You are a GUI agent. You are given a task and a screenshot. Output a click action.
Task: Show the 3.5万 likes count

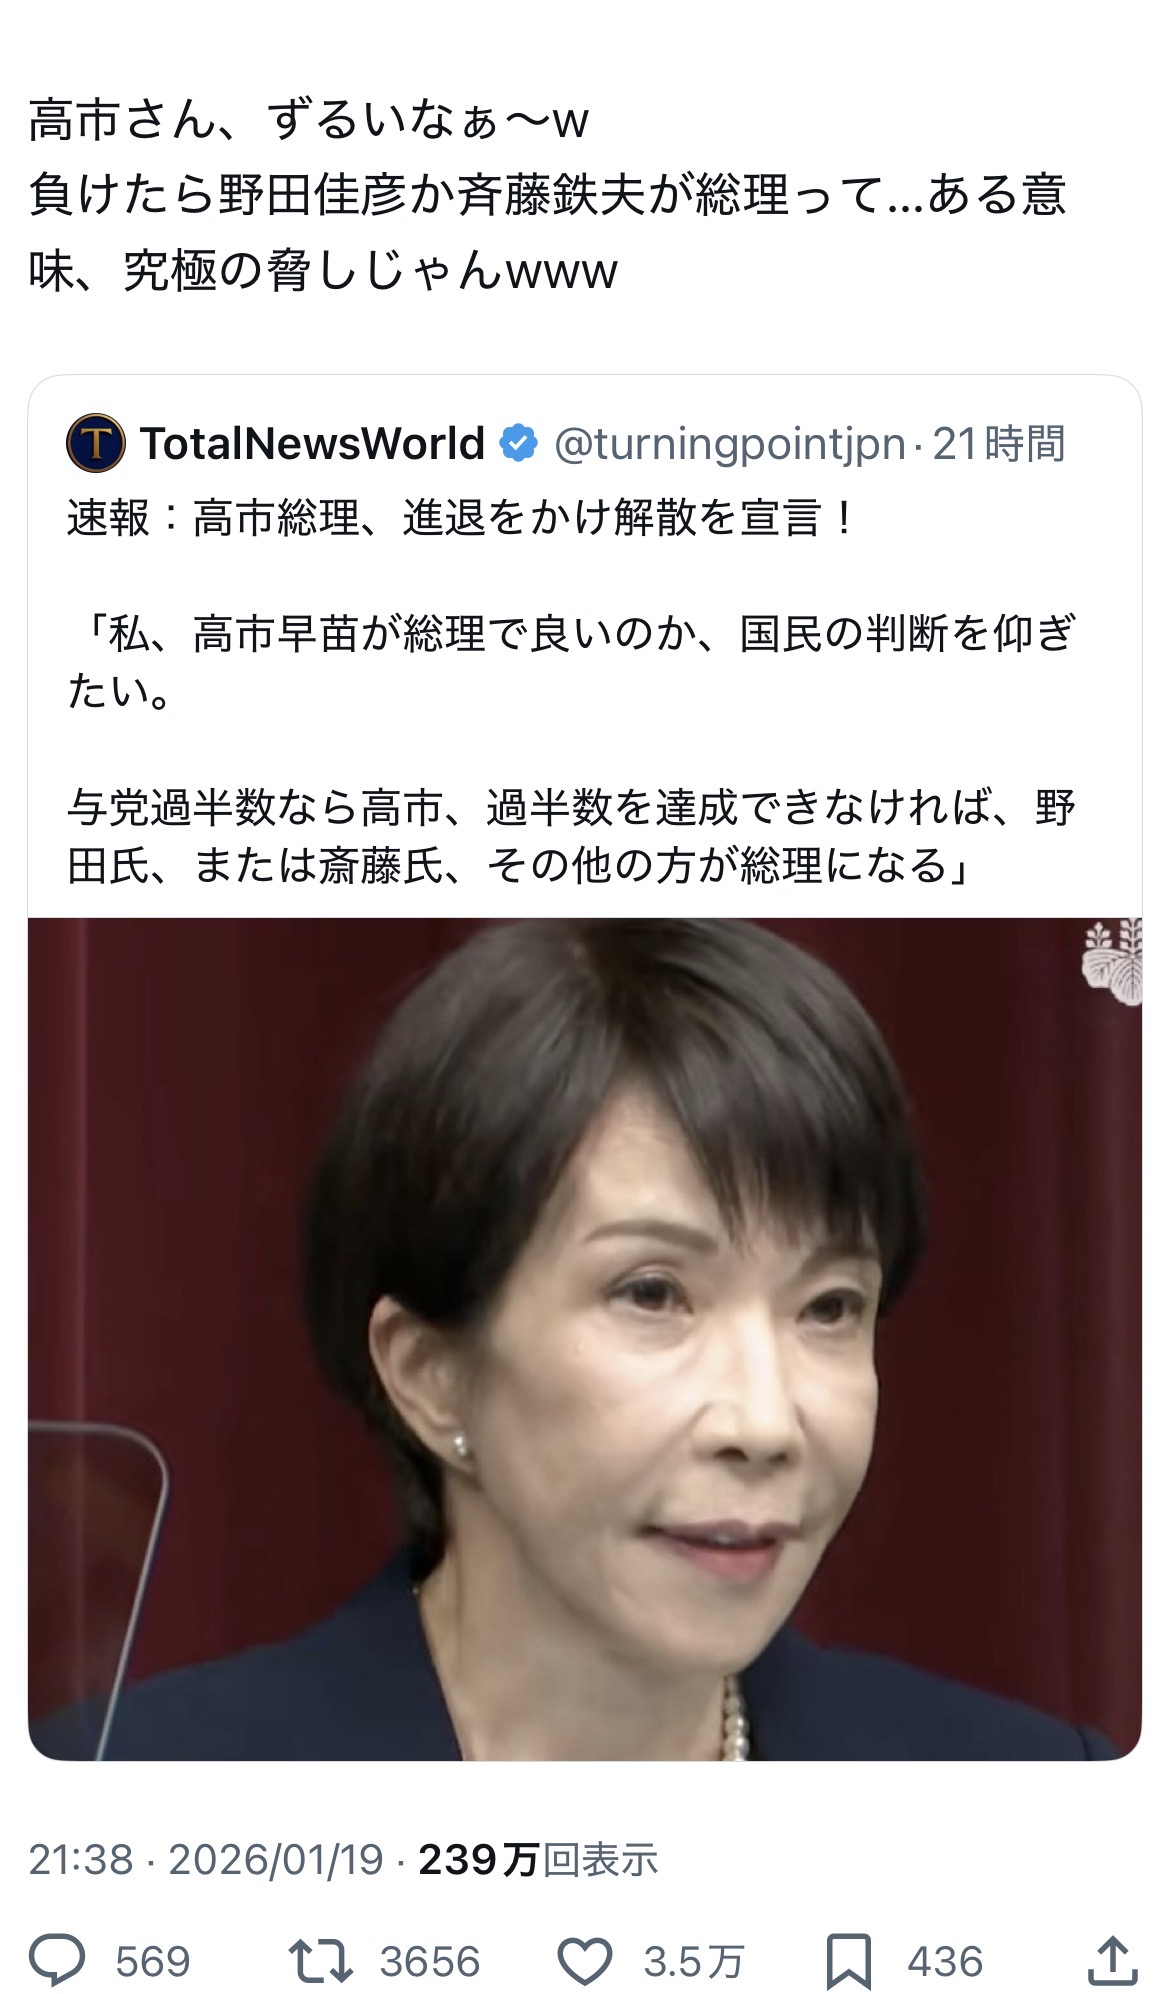point(693,1962)
